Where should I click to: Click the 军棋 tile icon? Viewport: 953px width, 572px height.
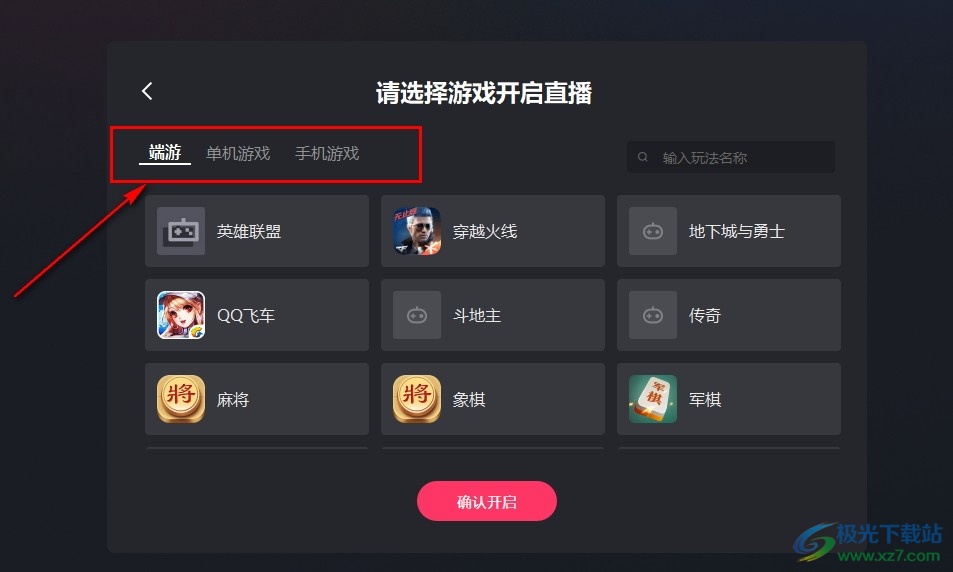pos(653,399)
